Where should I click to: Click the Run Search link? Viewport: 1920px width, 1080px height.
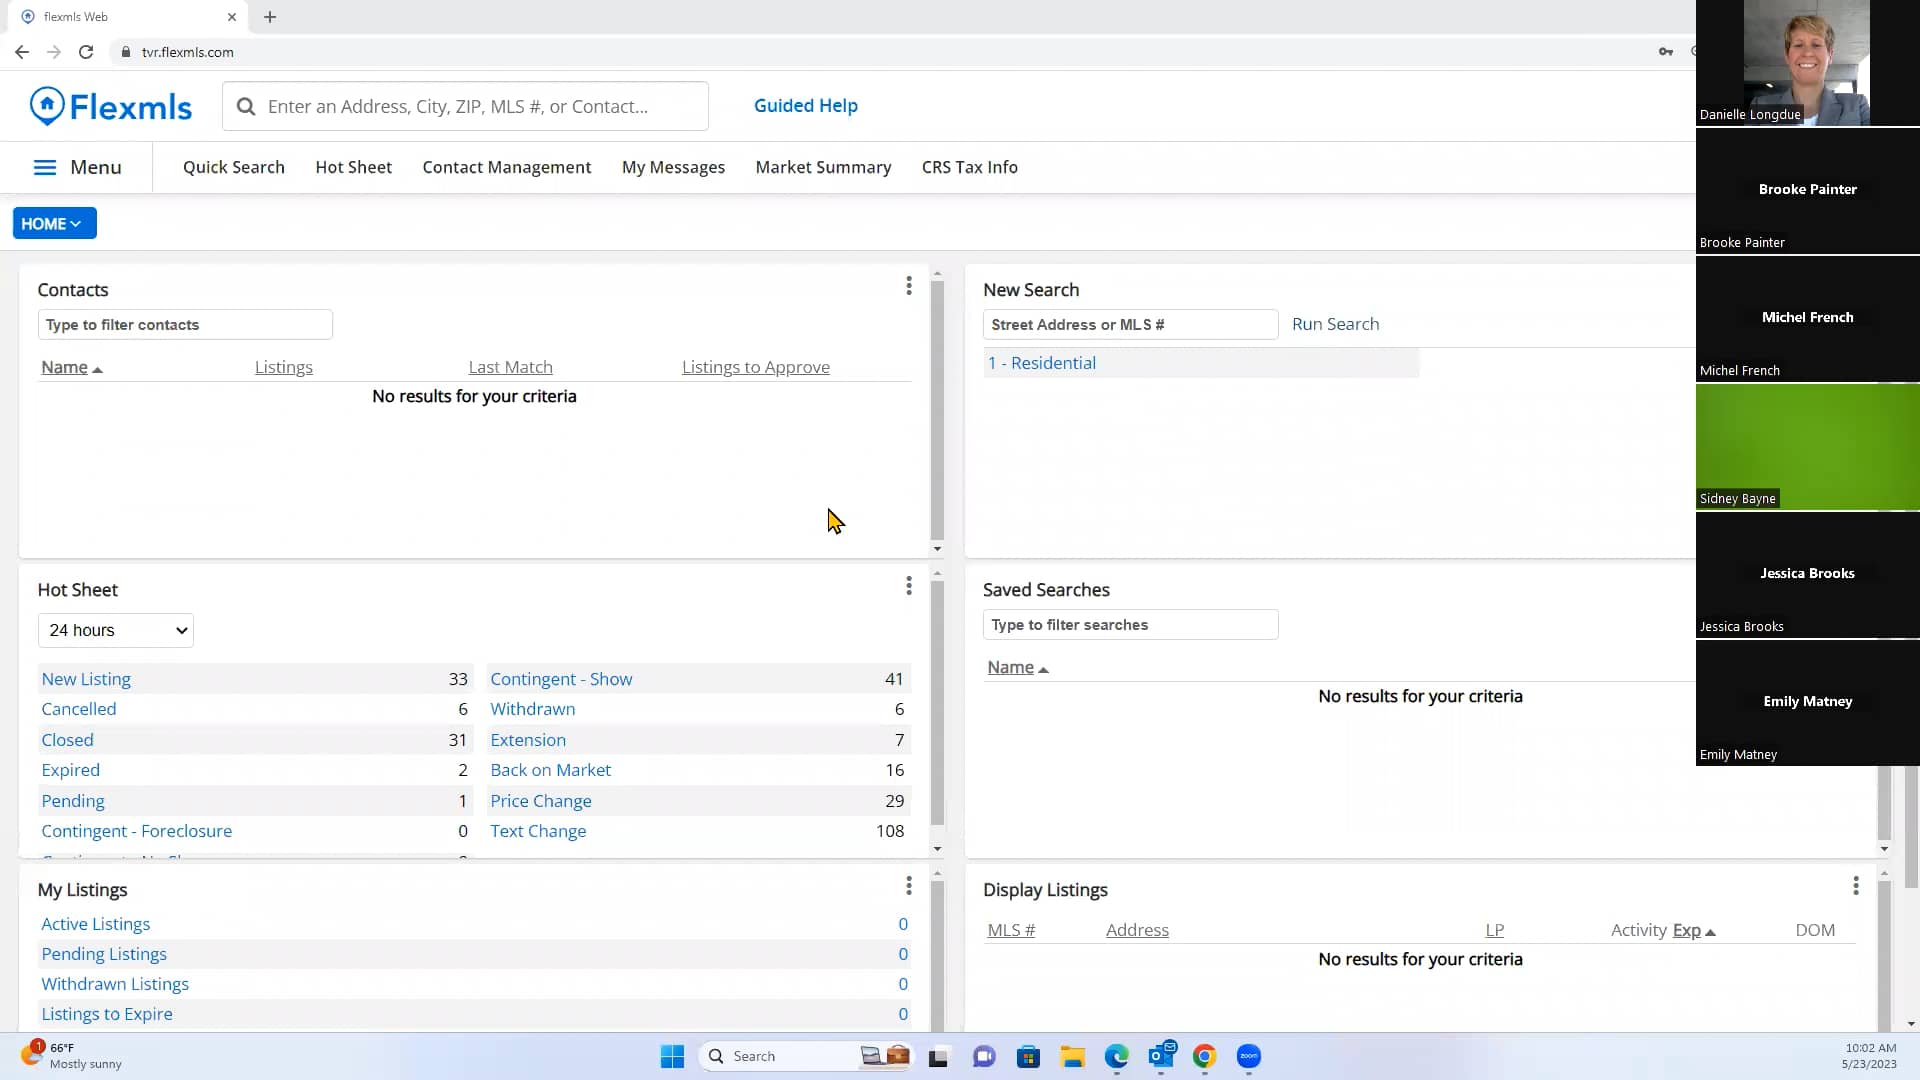pyautogui.click(x=1336, y=323)
